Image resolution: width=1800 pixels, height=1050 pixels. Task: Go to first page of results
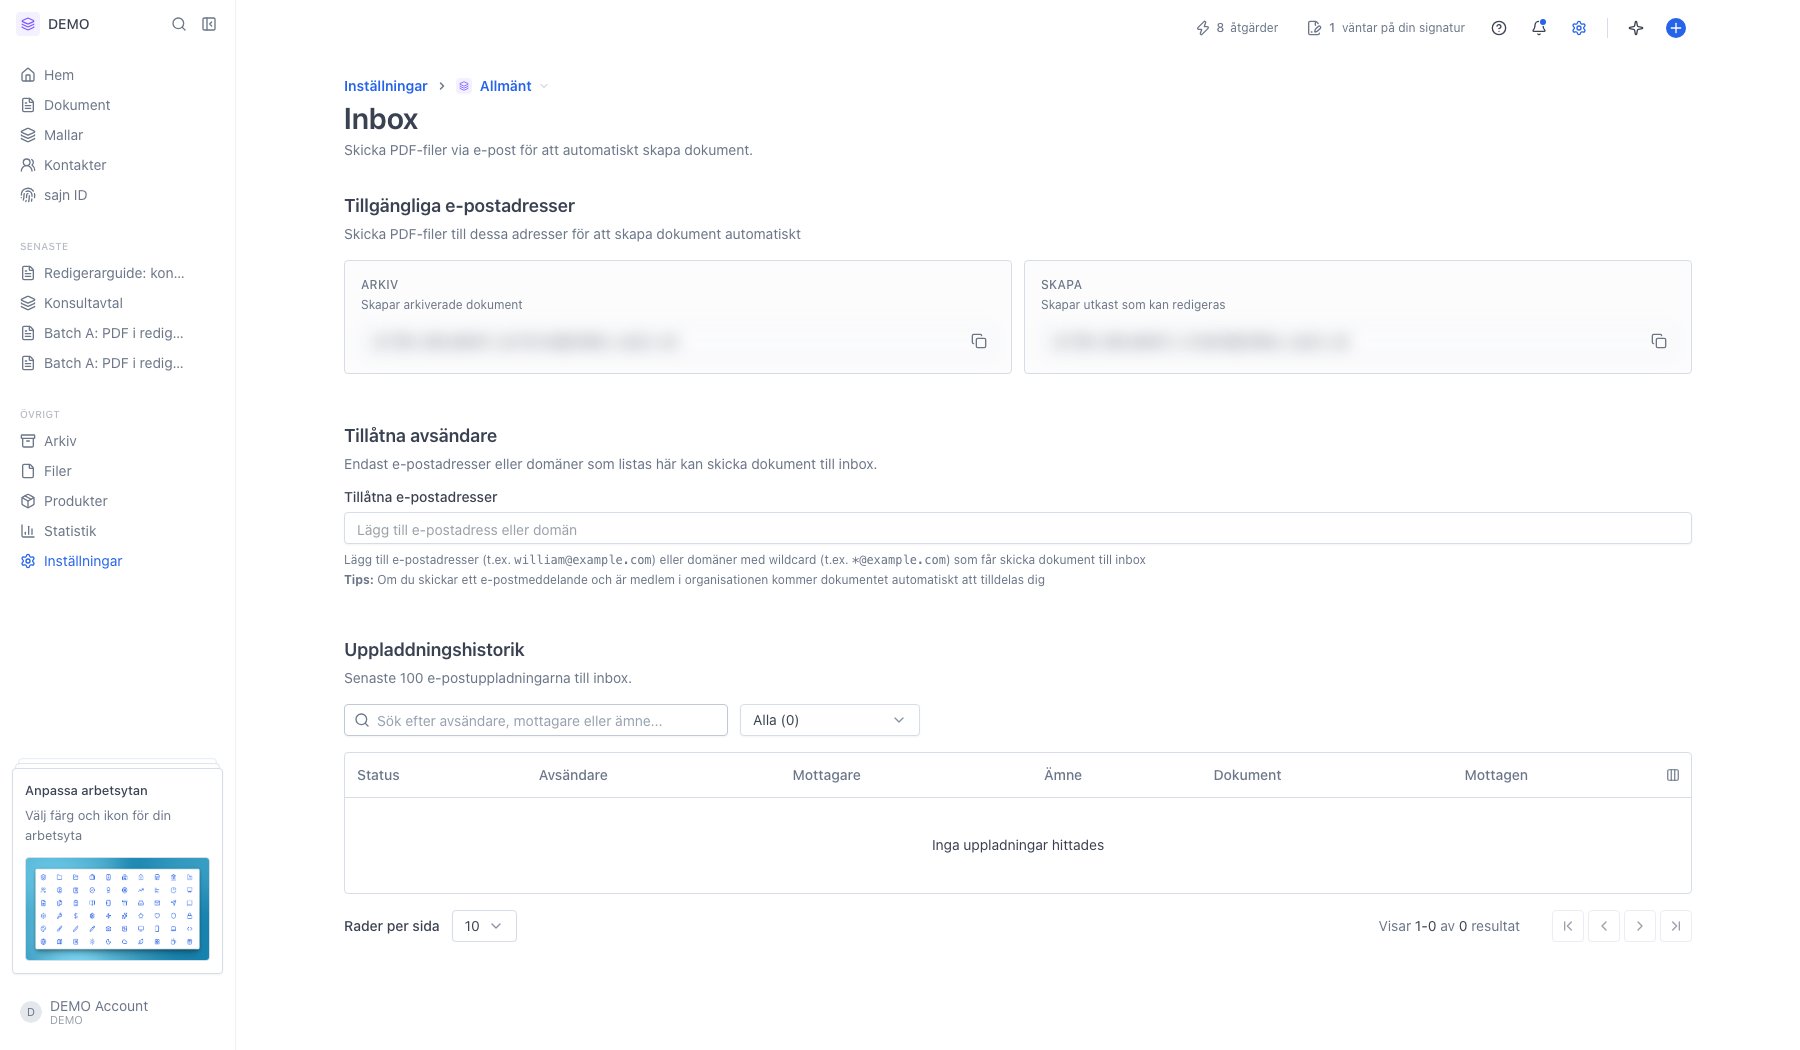(x=1568, y=926)
